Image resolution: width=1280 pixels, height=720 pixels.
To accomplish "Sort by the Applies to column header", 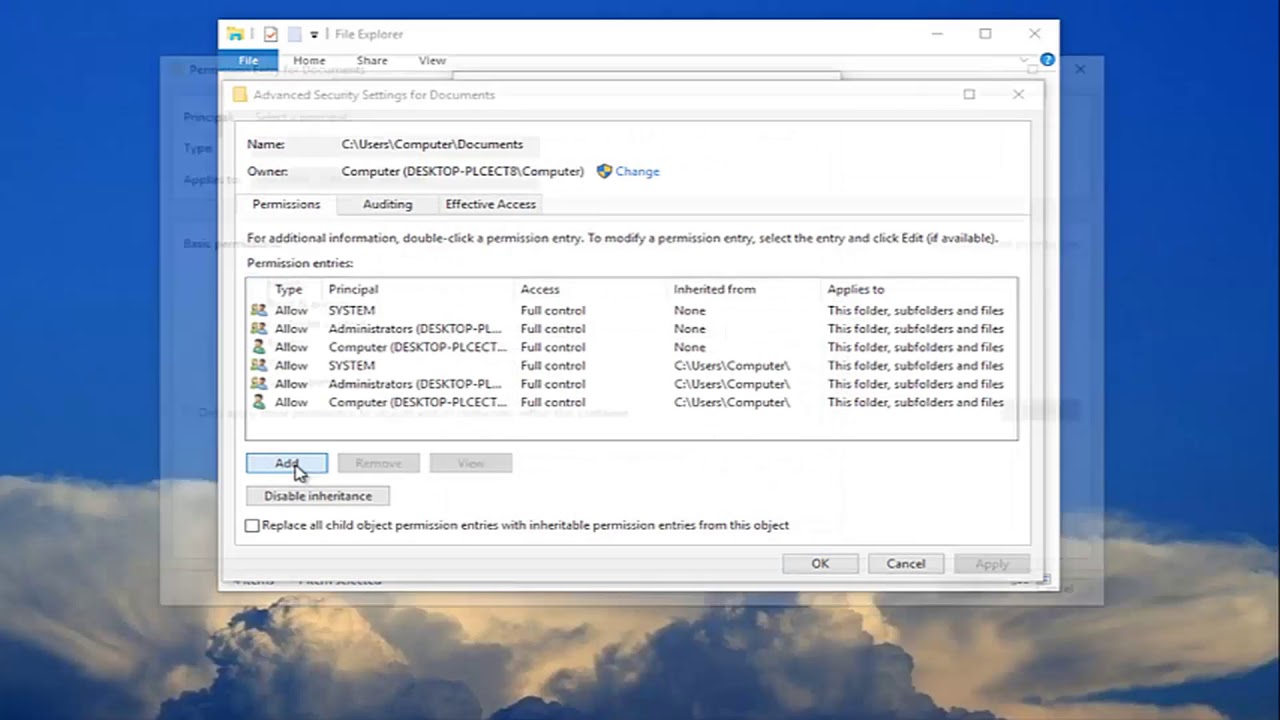I will [856, 289].
